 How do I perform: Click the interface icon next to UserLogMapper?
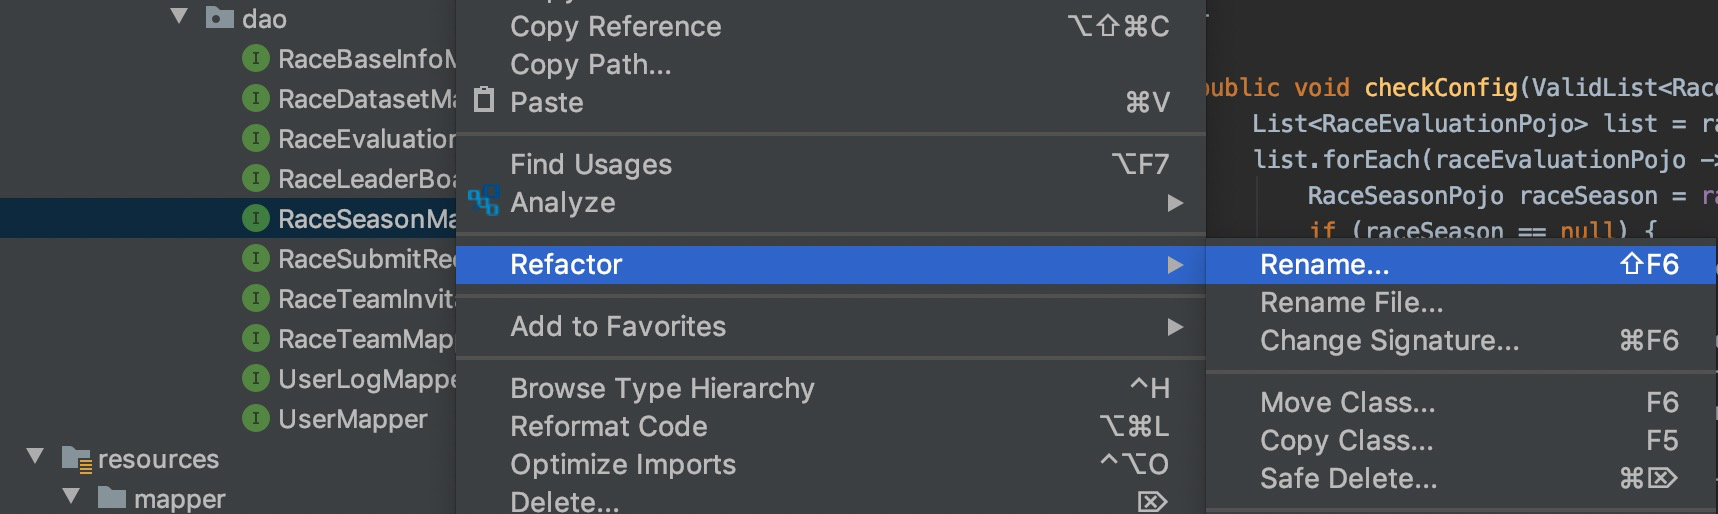coord(256,378)
